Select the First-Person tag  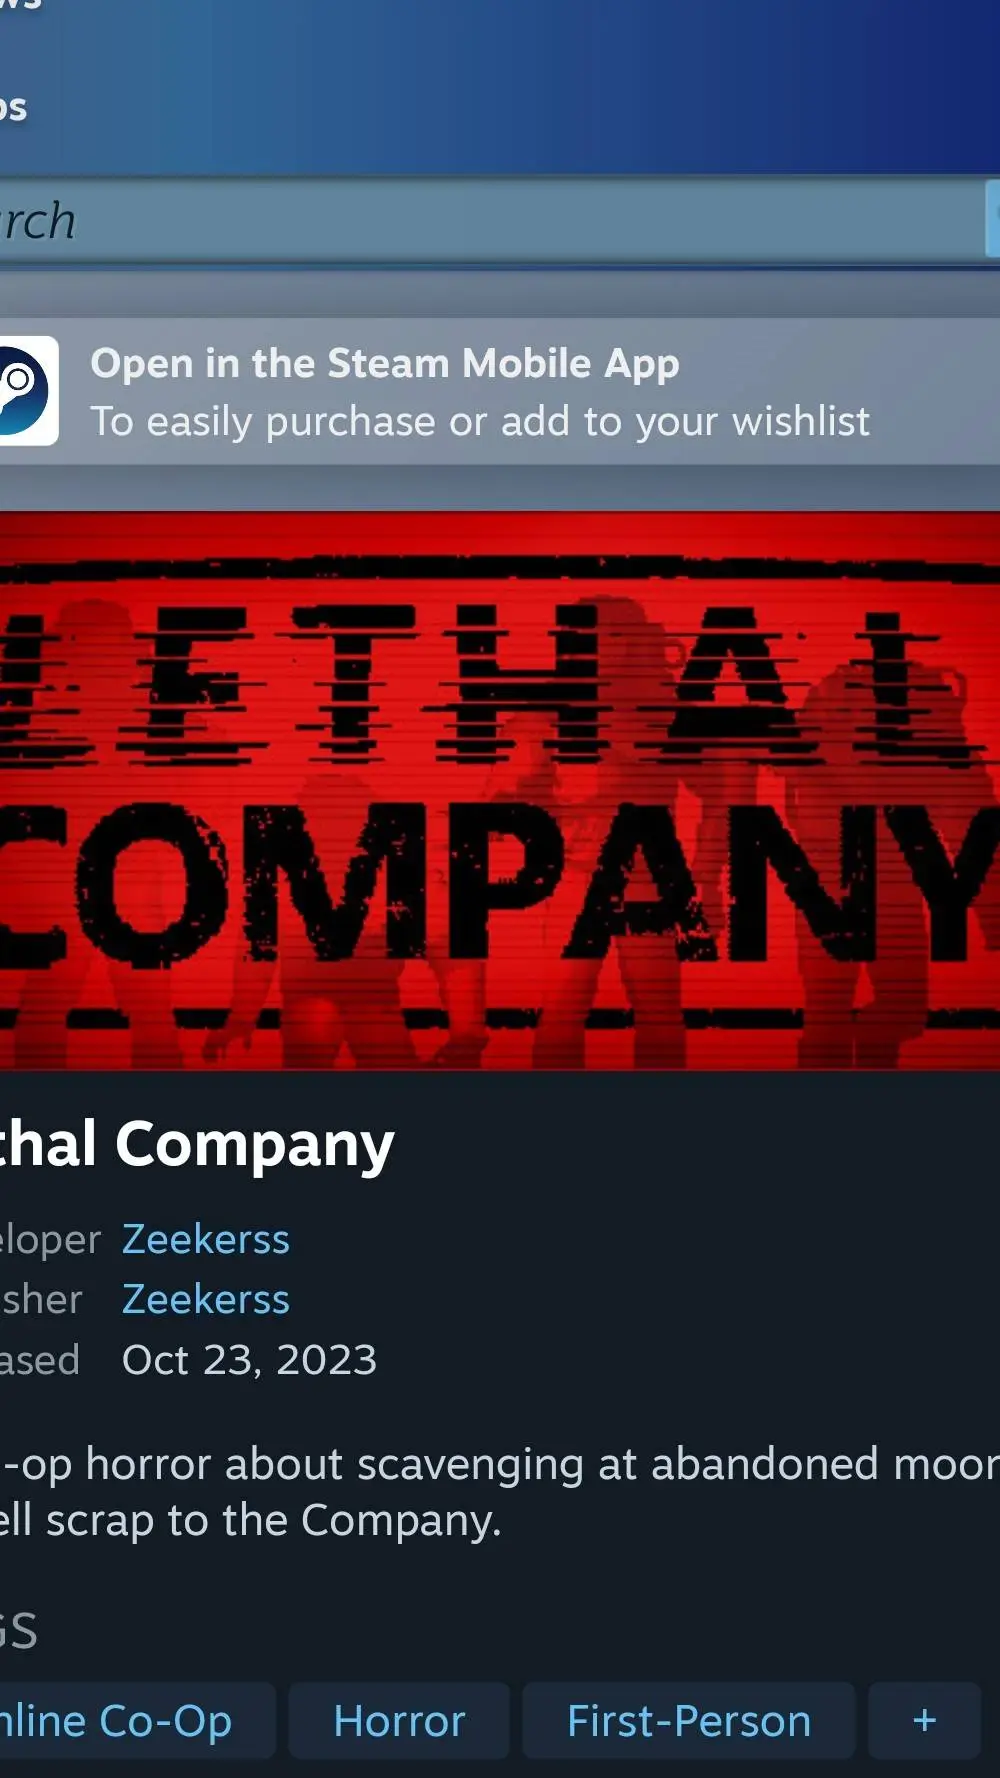pos(689,1721)
